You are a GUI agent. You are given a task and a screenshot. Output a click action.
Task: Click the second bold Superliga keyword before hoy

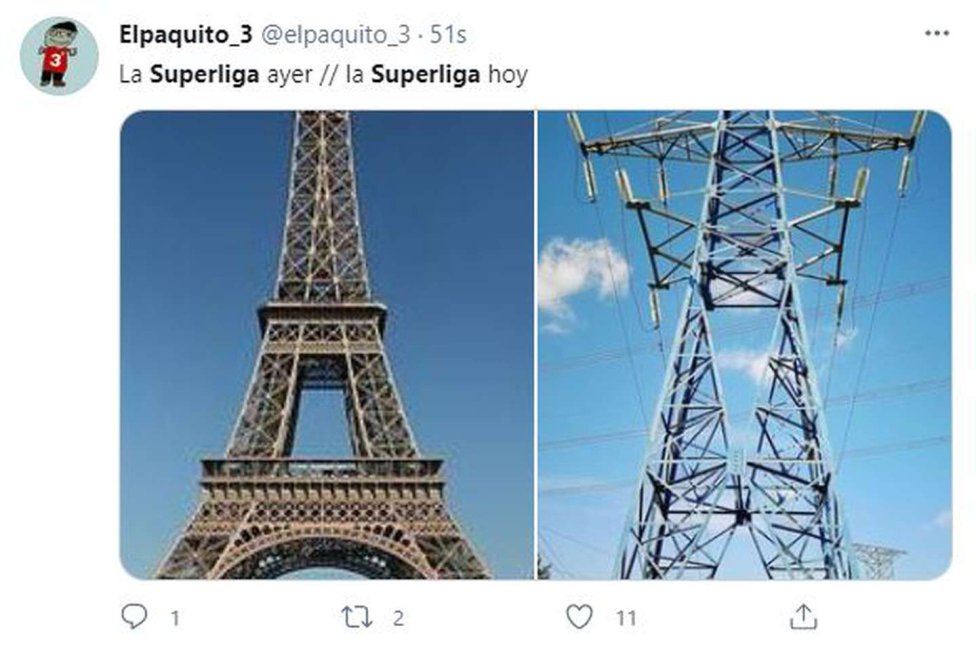[425, 75]
